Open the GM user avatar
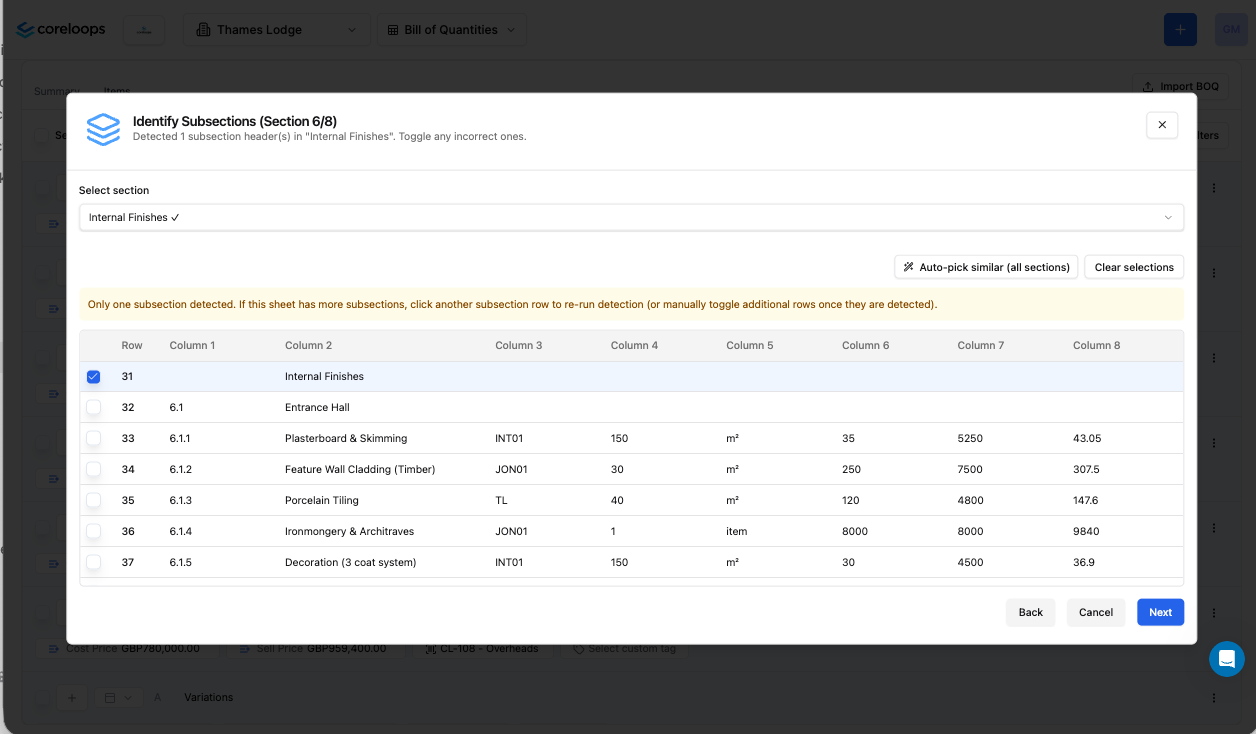Image resolution: width=1256 pixels, height=734 pixels. [x=1230, y=30]
